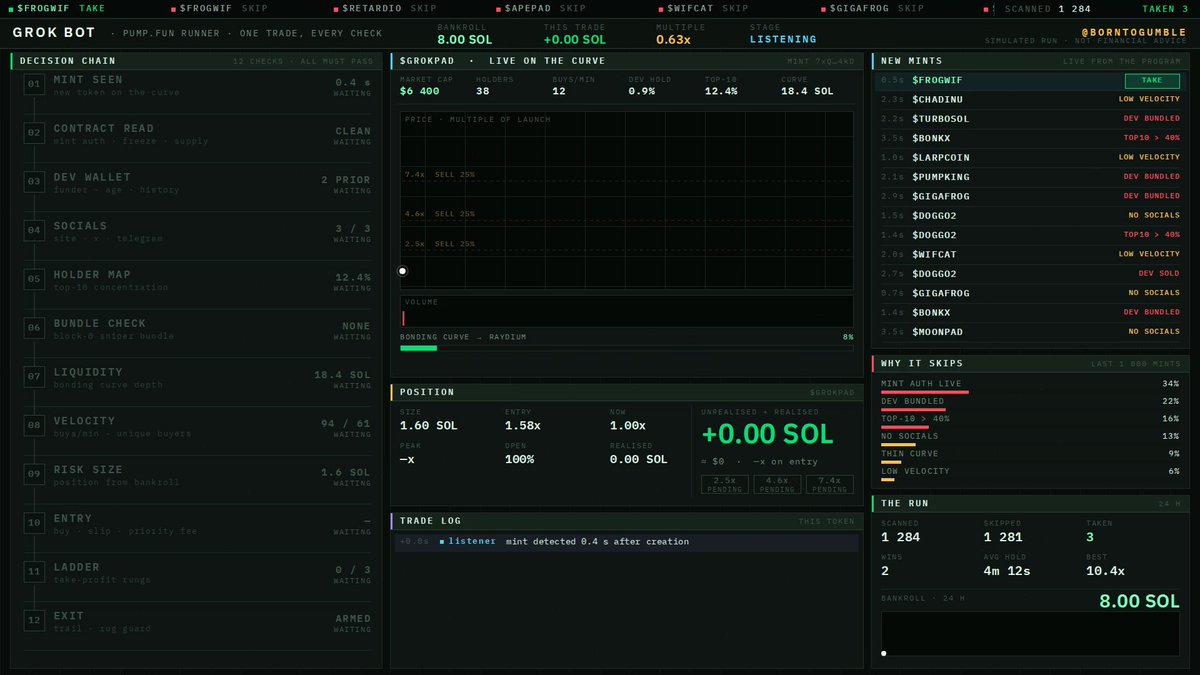Click the 2.5x pending ladder box
The image size is (1200, 675).
coord(725,485)
